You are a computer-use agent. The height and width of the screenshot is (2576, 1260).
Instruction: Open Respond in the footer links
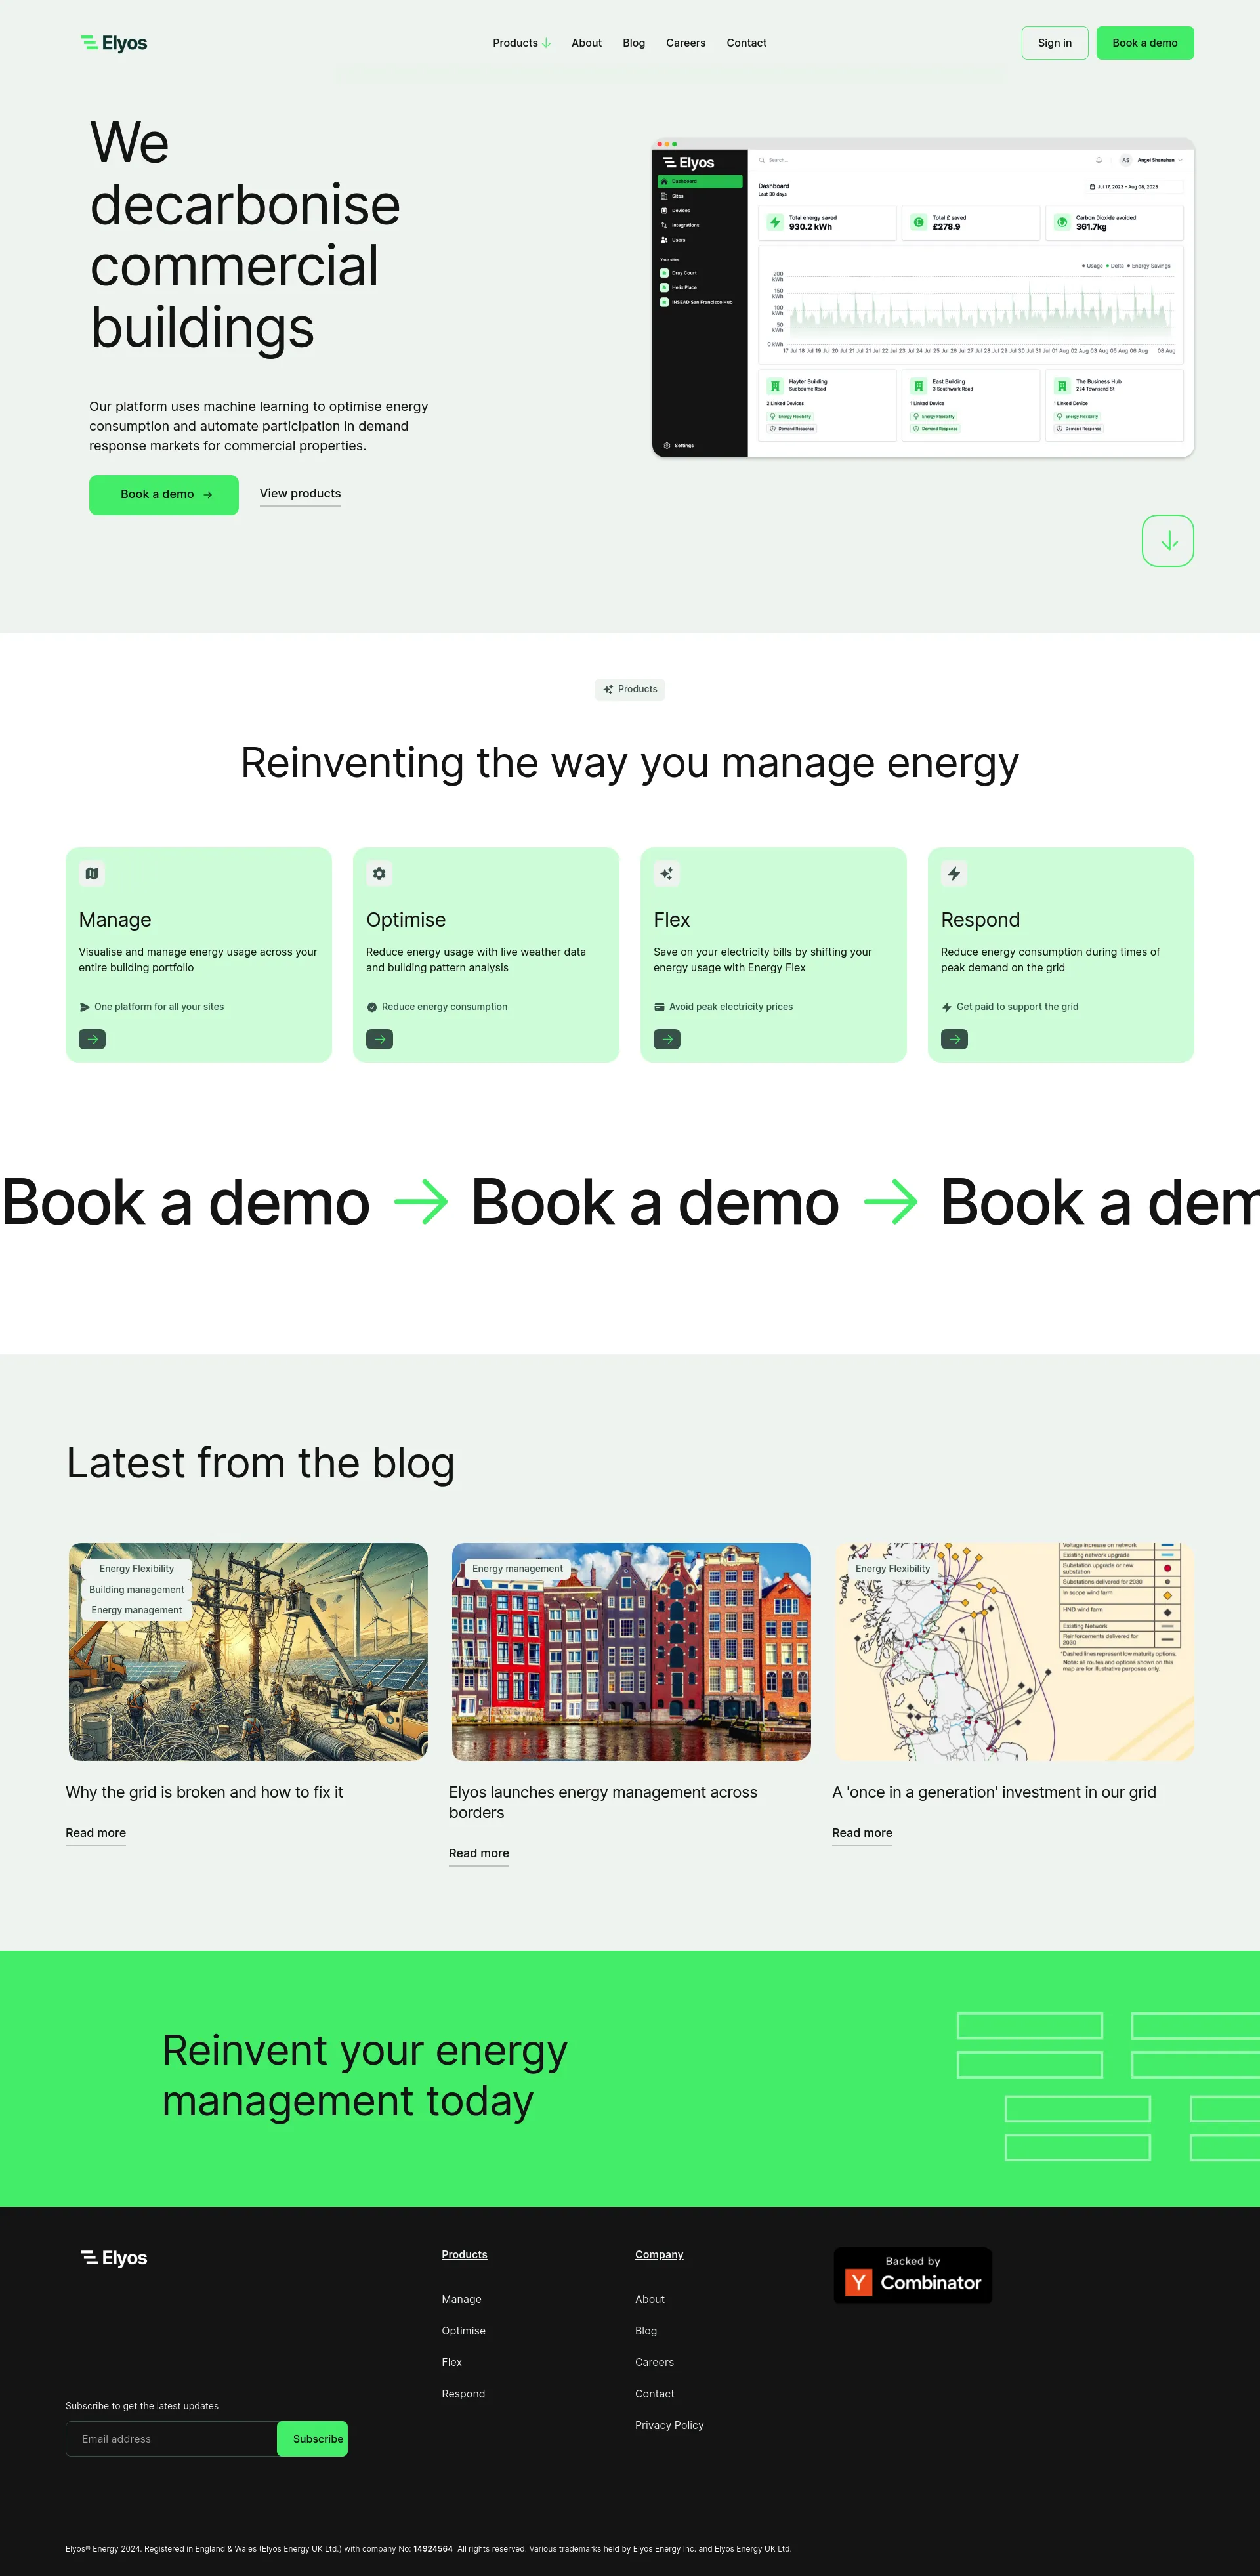point(463,2394)
